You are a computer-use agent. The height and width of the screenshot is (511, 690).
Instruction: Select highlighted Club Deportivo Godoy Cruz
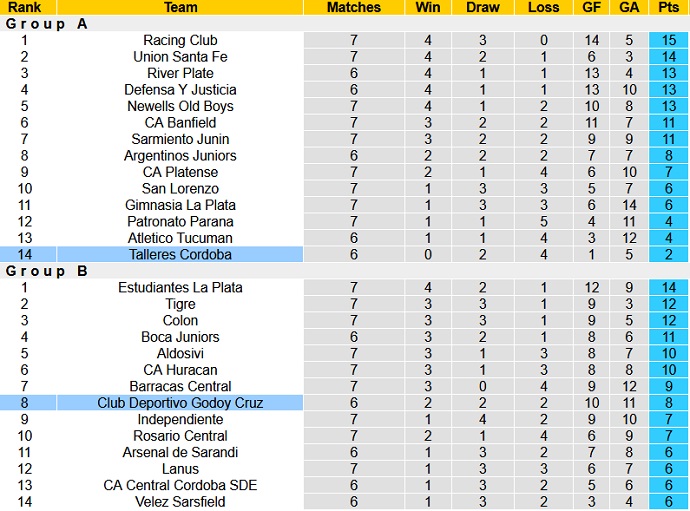[180, 403]
